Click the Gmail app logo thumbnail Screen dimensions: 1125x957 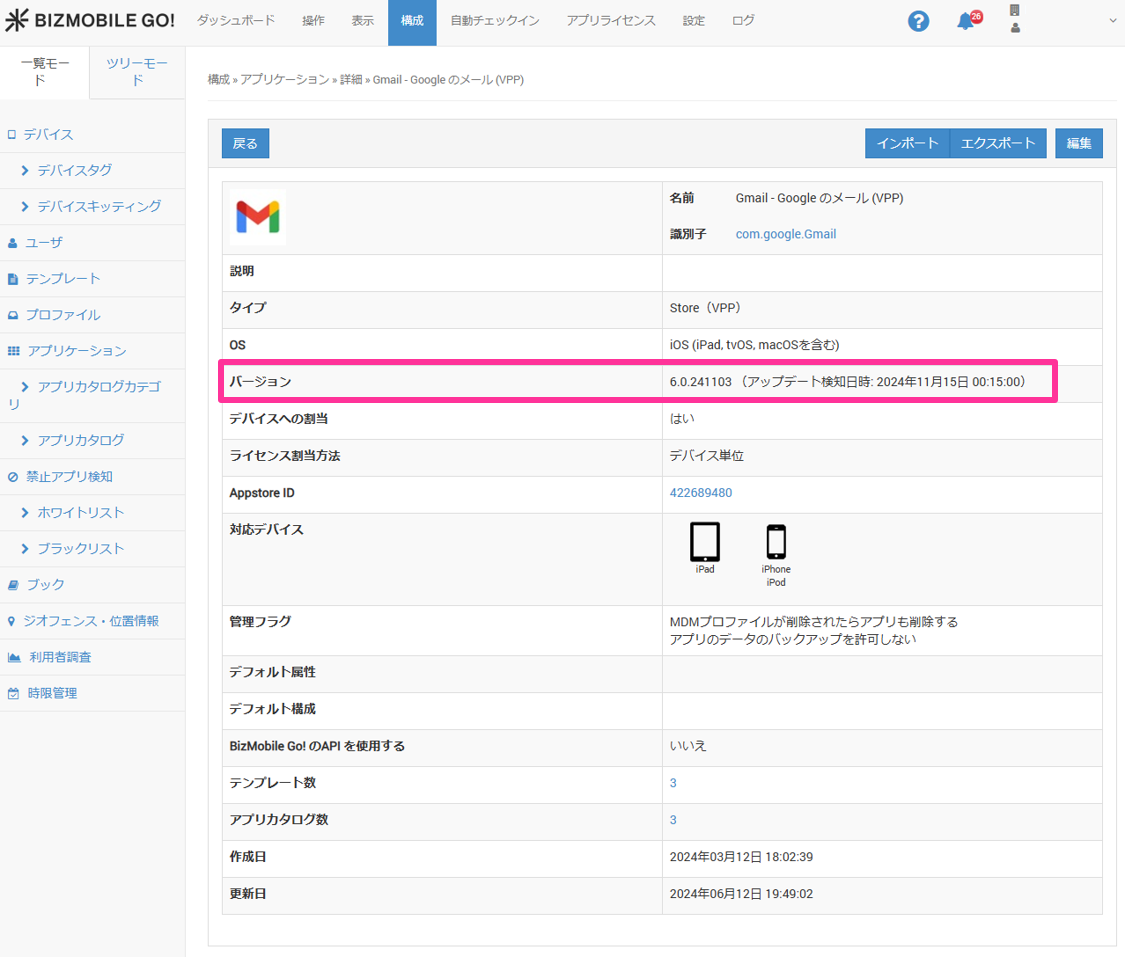pyautogui.click(x=257, y=217)
